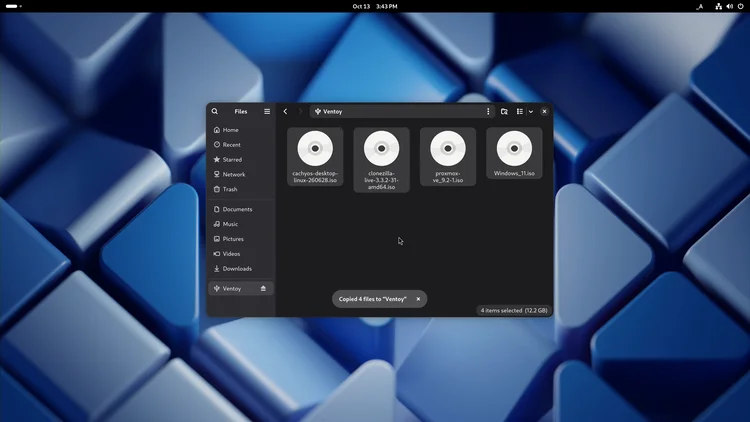Go to Videos folder

[x=241, y=254]
